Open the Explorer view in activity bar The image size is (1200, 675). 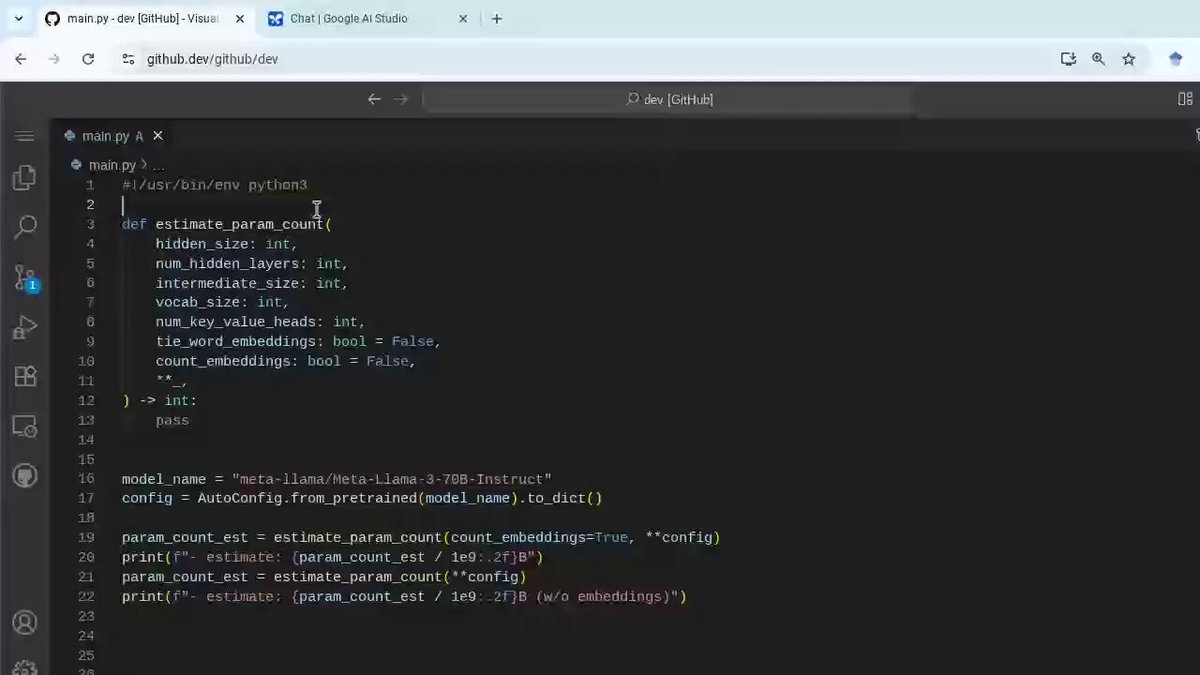25,178
